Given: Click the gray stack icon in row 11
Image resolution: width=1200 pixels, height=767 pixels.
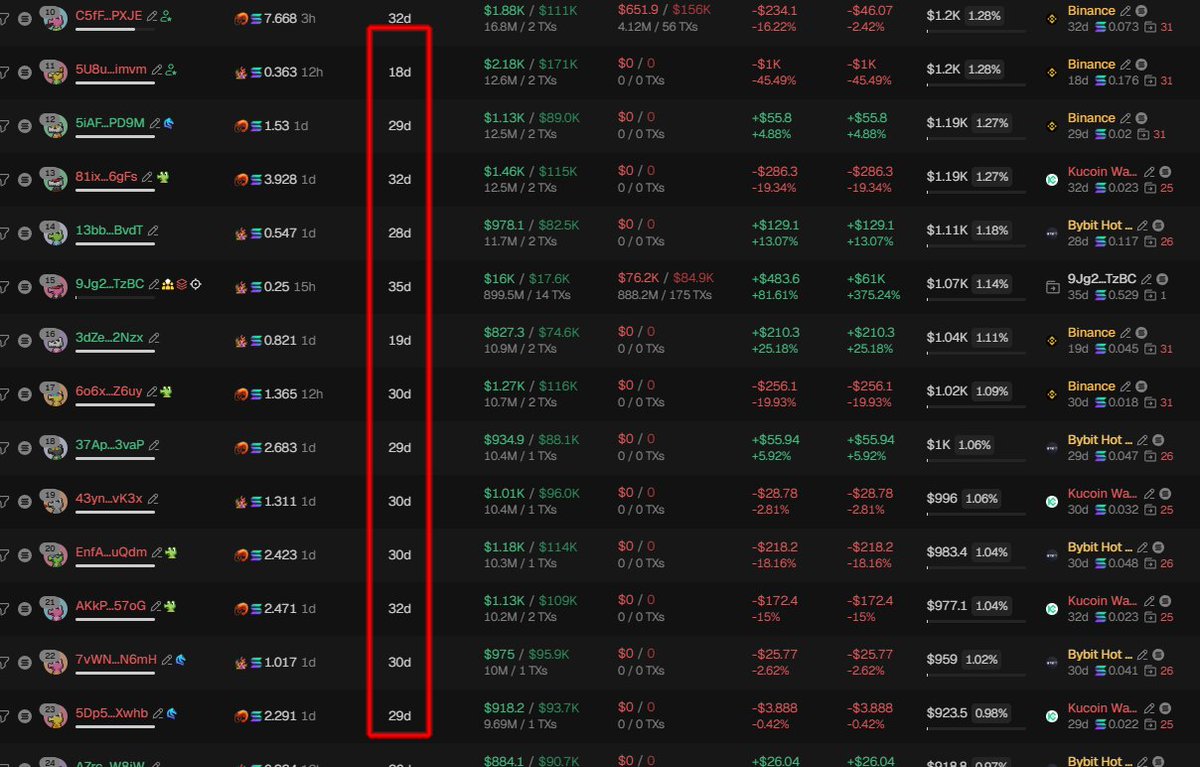Looking at the screenshot, I should point(25,72).
